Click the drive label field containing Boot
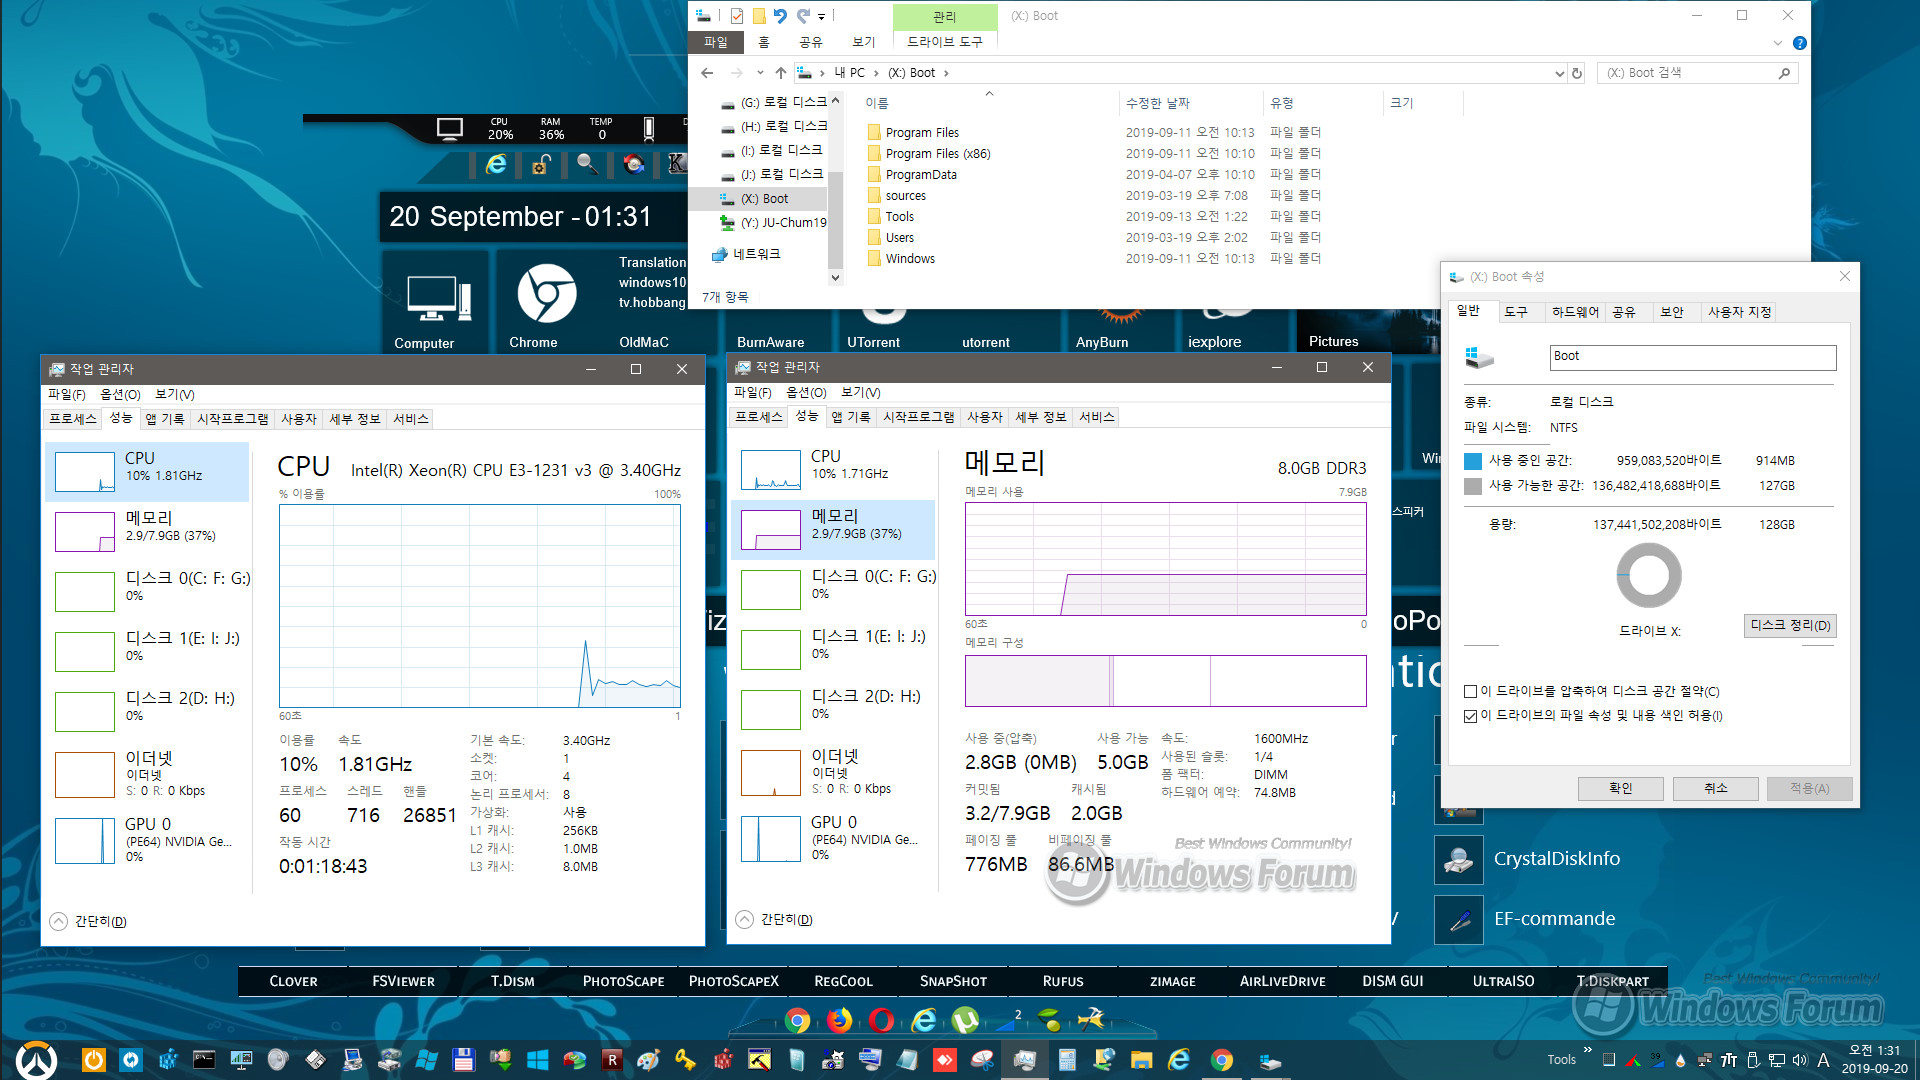 click(1693, 357)
